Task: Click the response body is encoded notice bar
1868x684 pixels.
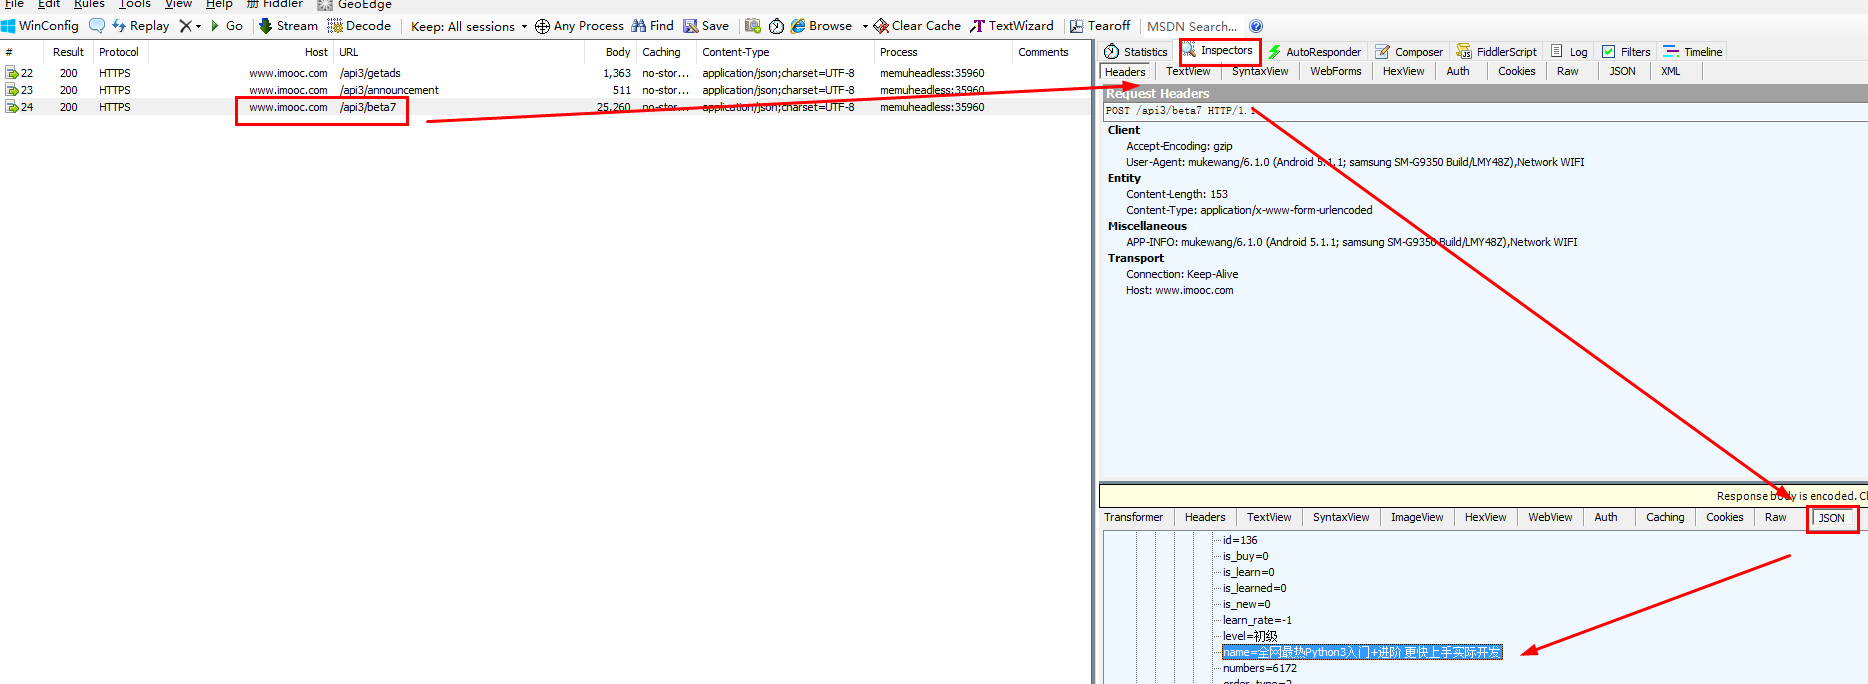Action: 1483,496
